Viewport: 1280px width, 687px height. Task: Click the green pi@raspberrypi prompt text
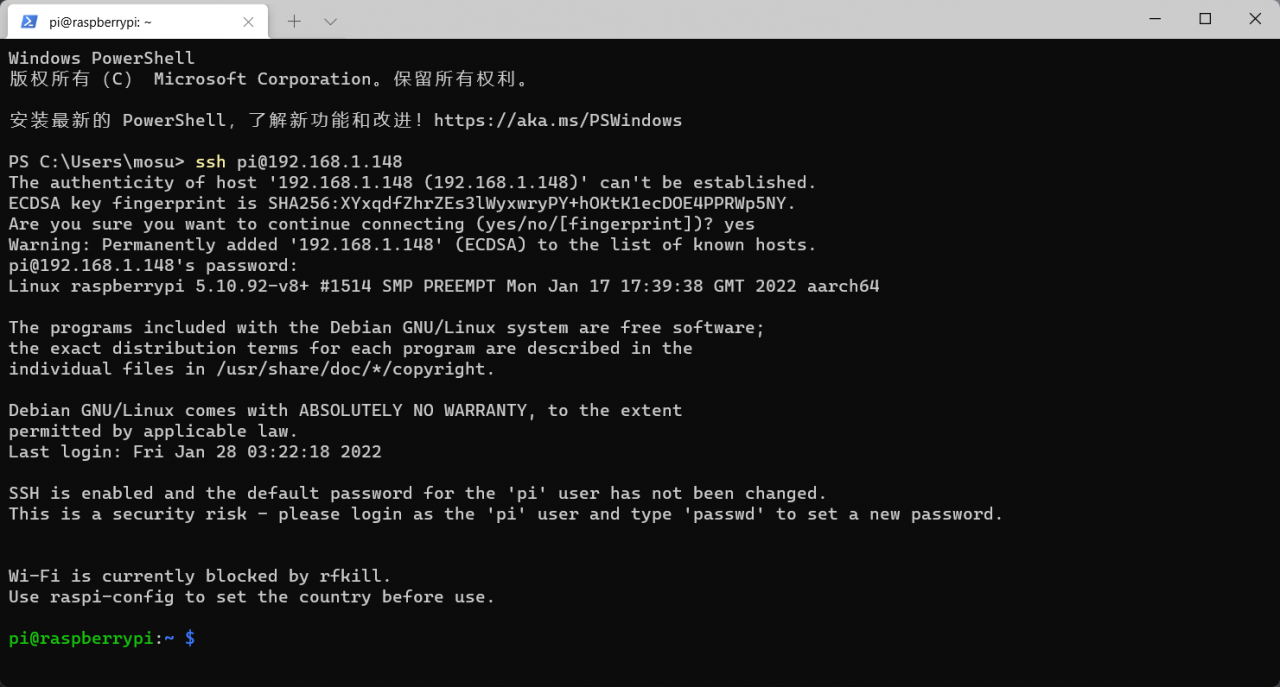(82, 638)
